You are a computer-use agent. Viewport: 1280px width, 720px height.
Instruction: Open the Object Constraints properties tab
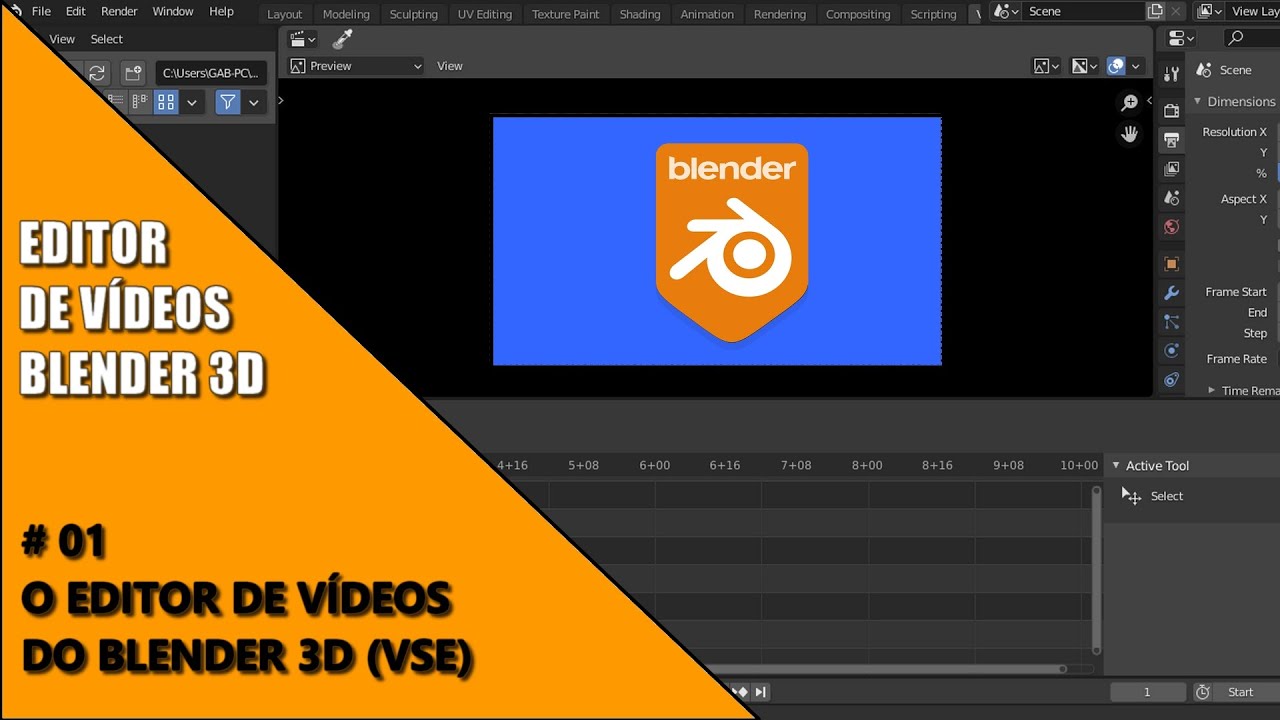click(x=1172, y=380)
